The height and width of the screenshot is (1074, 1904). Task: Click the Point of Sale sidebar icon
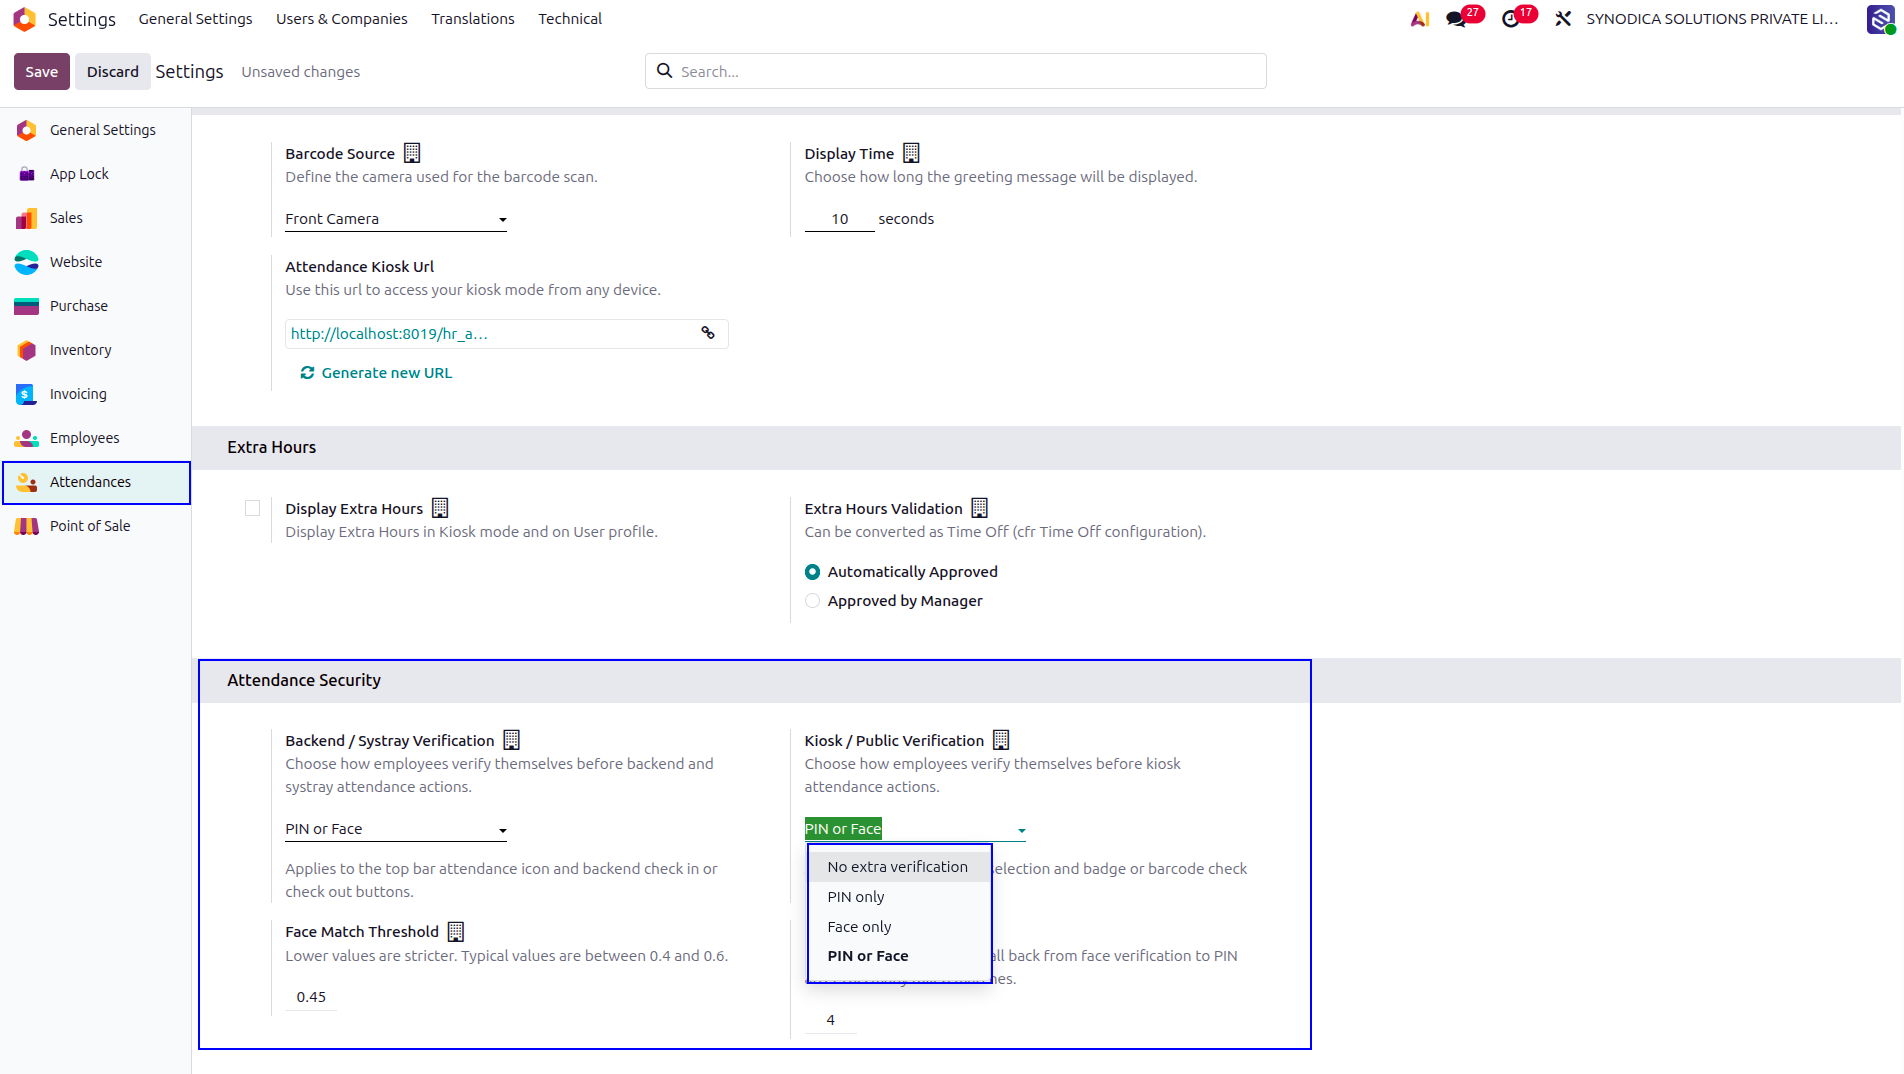point(27,526)
